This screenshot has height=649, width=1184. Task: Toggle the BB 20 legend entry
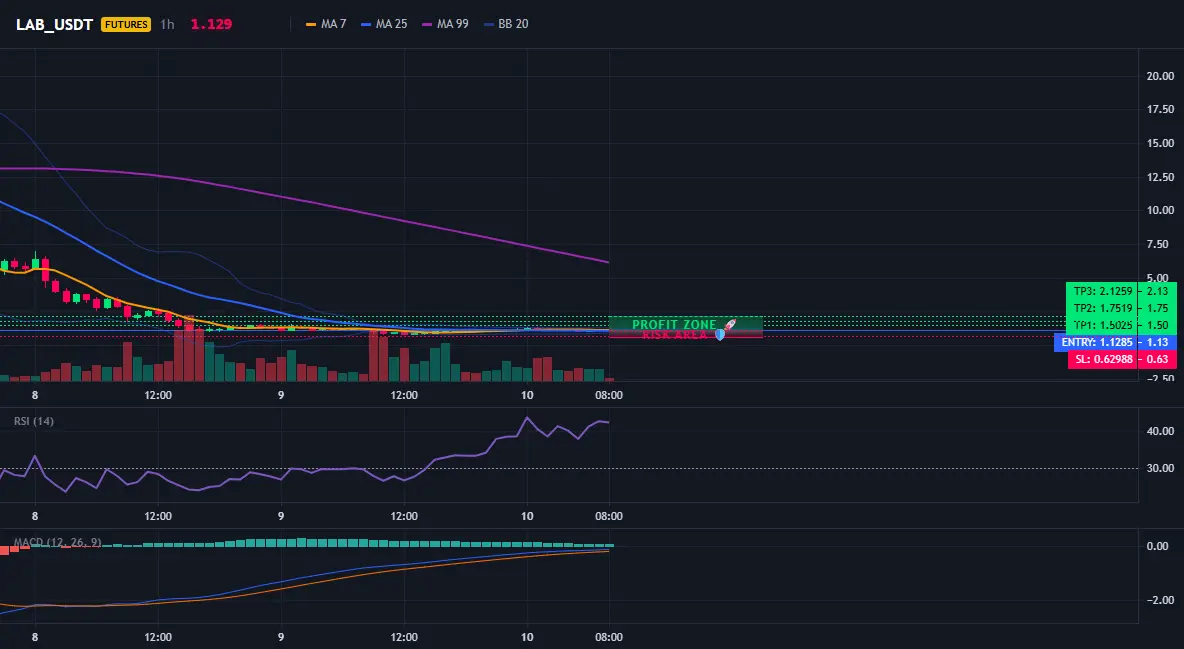(507, 24)
